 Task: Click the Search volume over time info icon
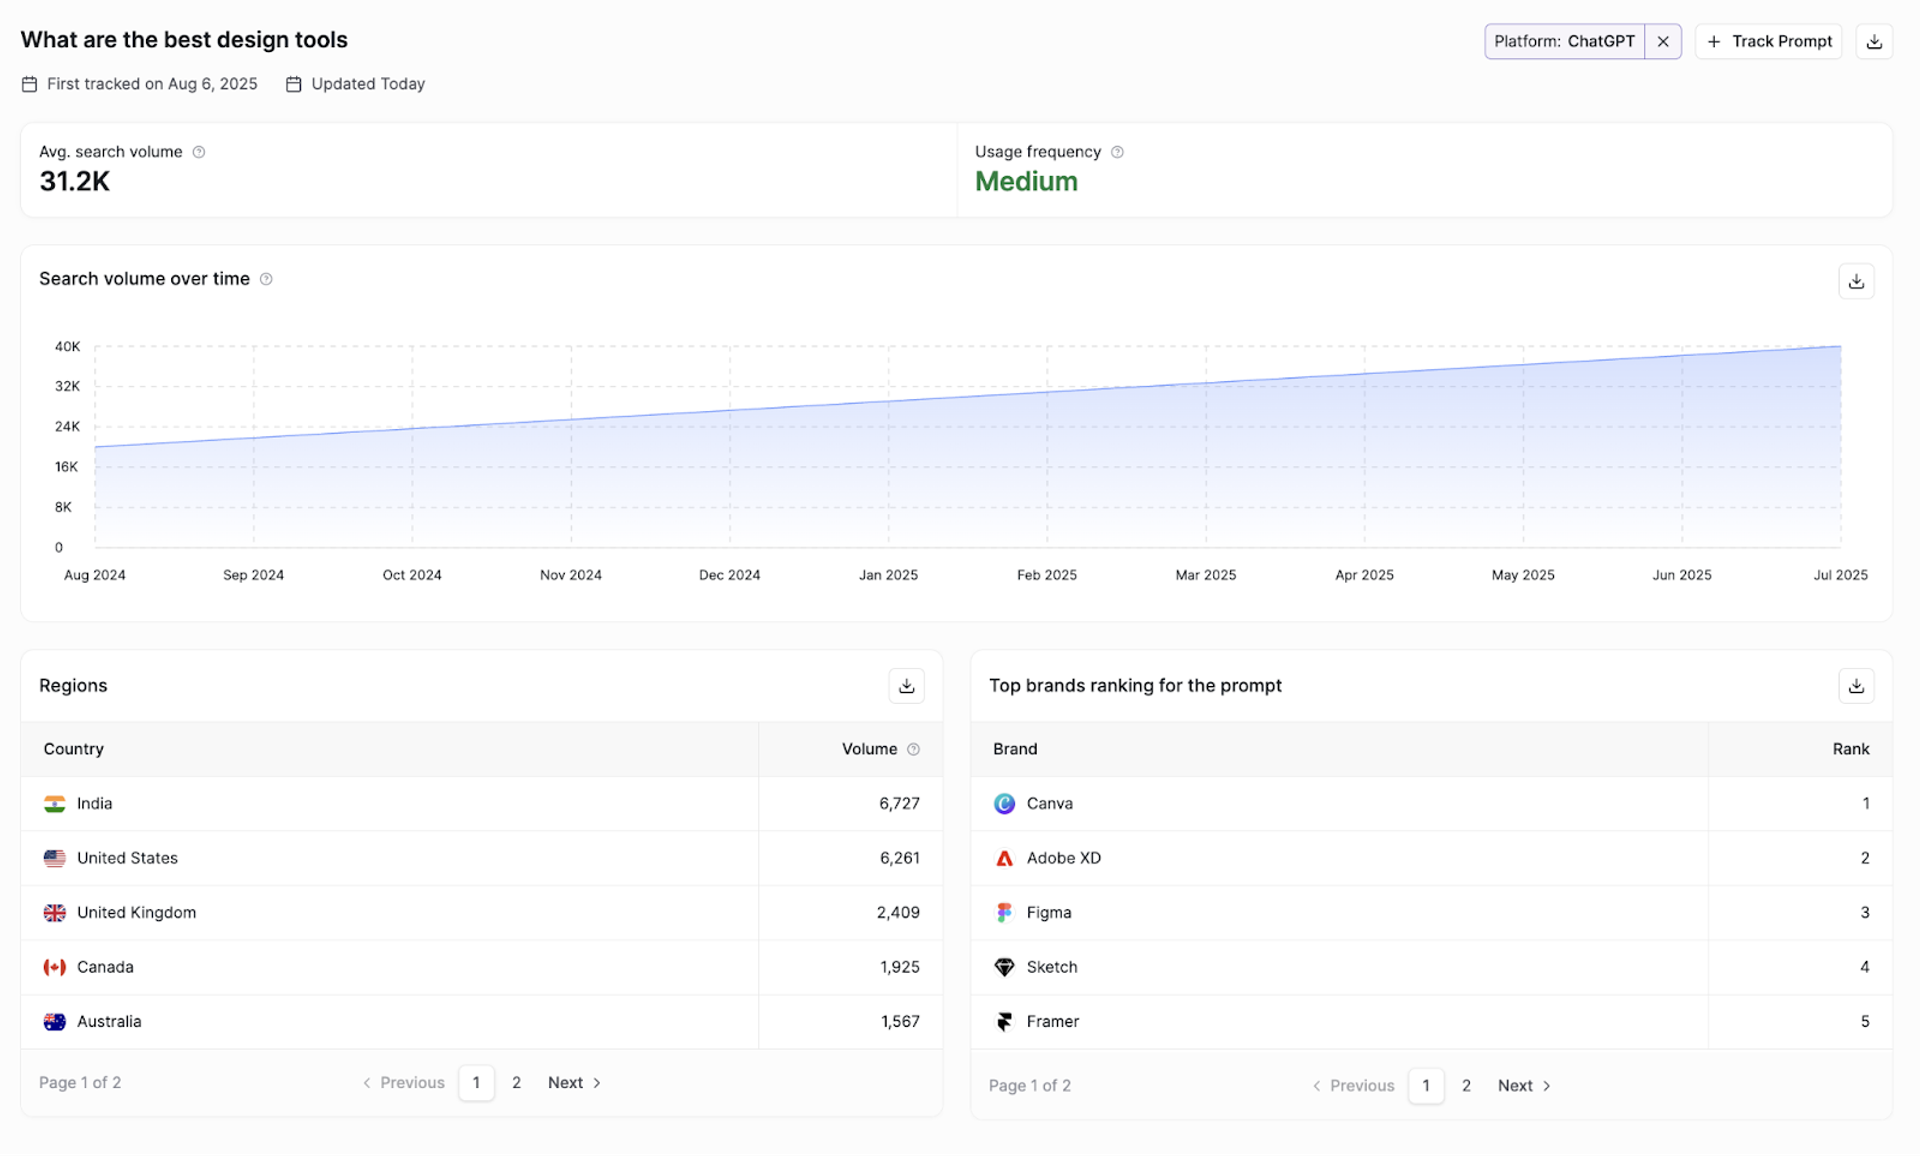[266, 279]
